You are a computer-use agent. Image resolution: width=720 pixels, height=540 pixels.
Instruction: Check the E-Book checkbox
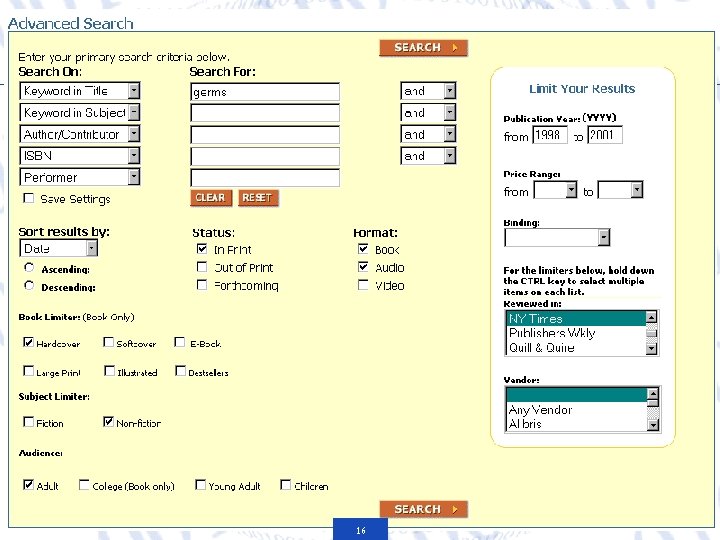click(180, 342)
